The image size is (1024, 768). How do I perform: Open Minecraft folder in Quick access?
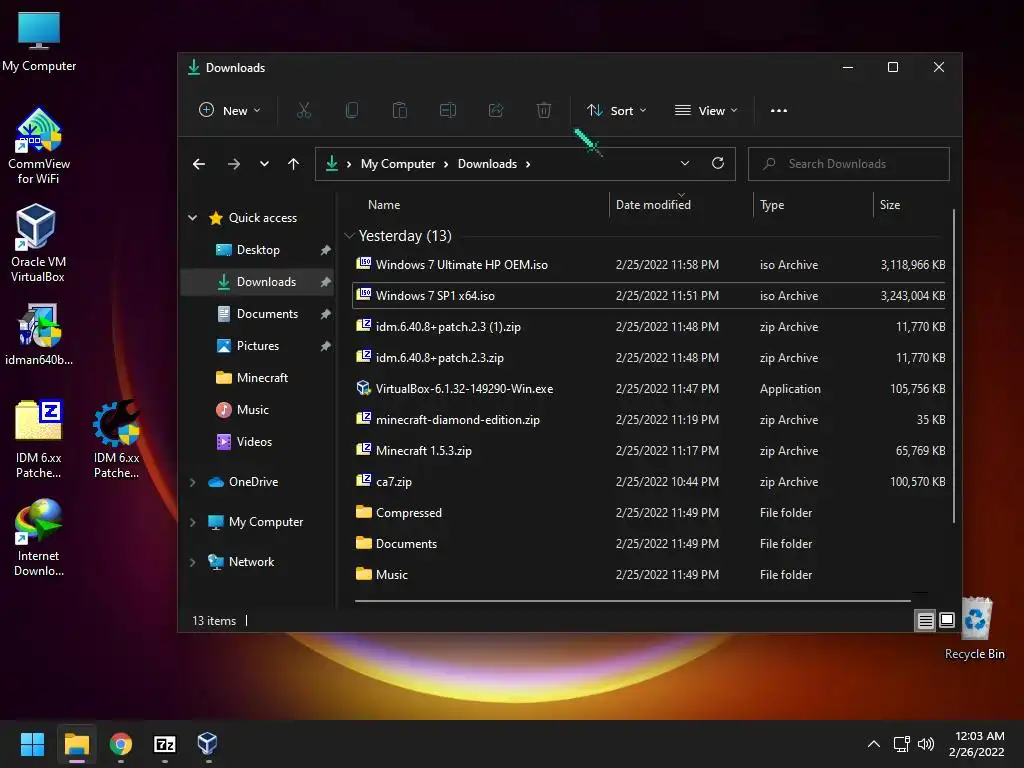257,378
